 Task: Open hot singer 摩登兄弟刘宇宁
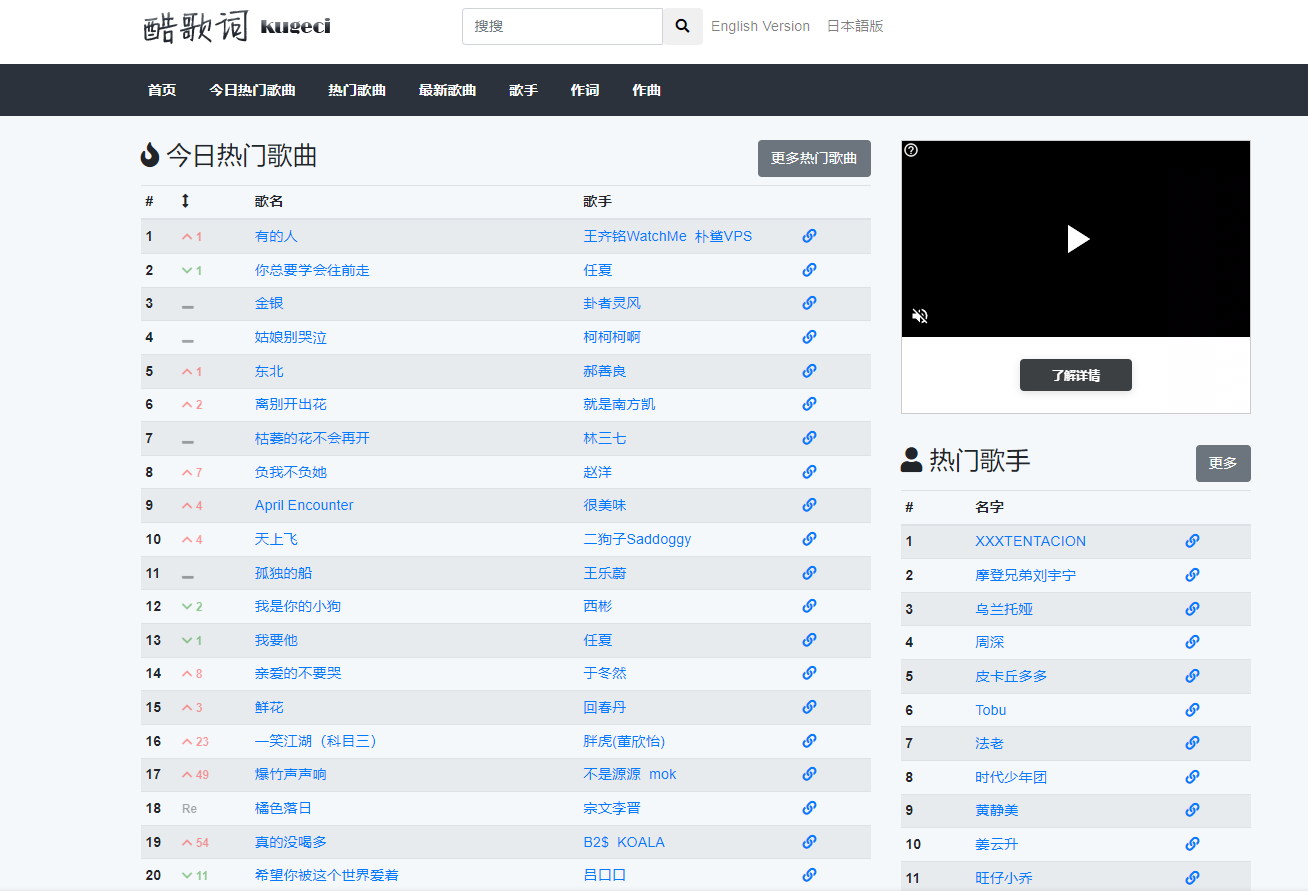[1025, 575]
